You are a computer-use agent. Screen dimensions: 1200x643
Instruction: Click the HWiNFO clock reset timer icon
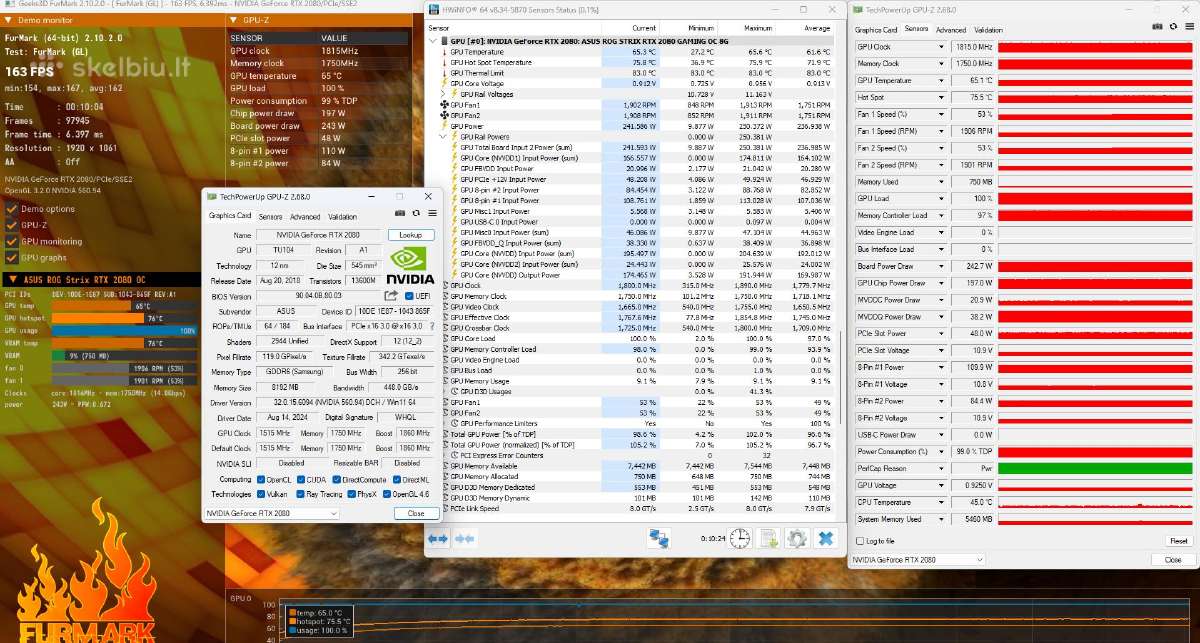coord(739,538)
